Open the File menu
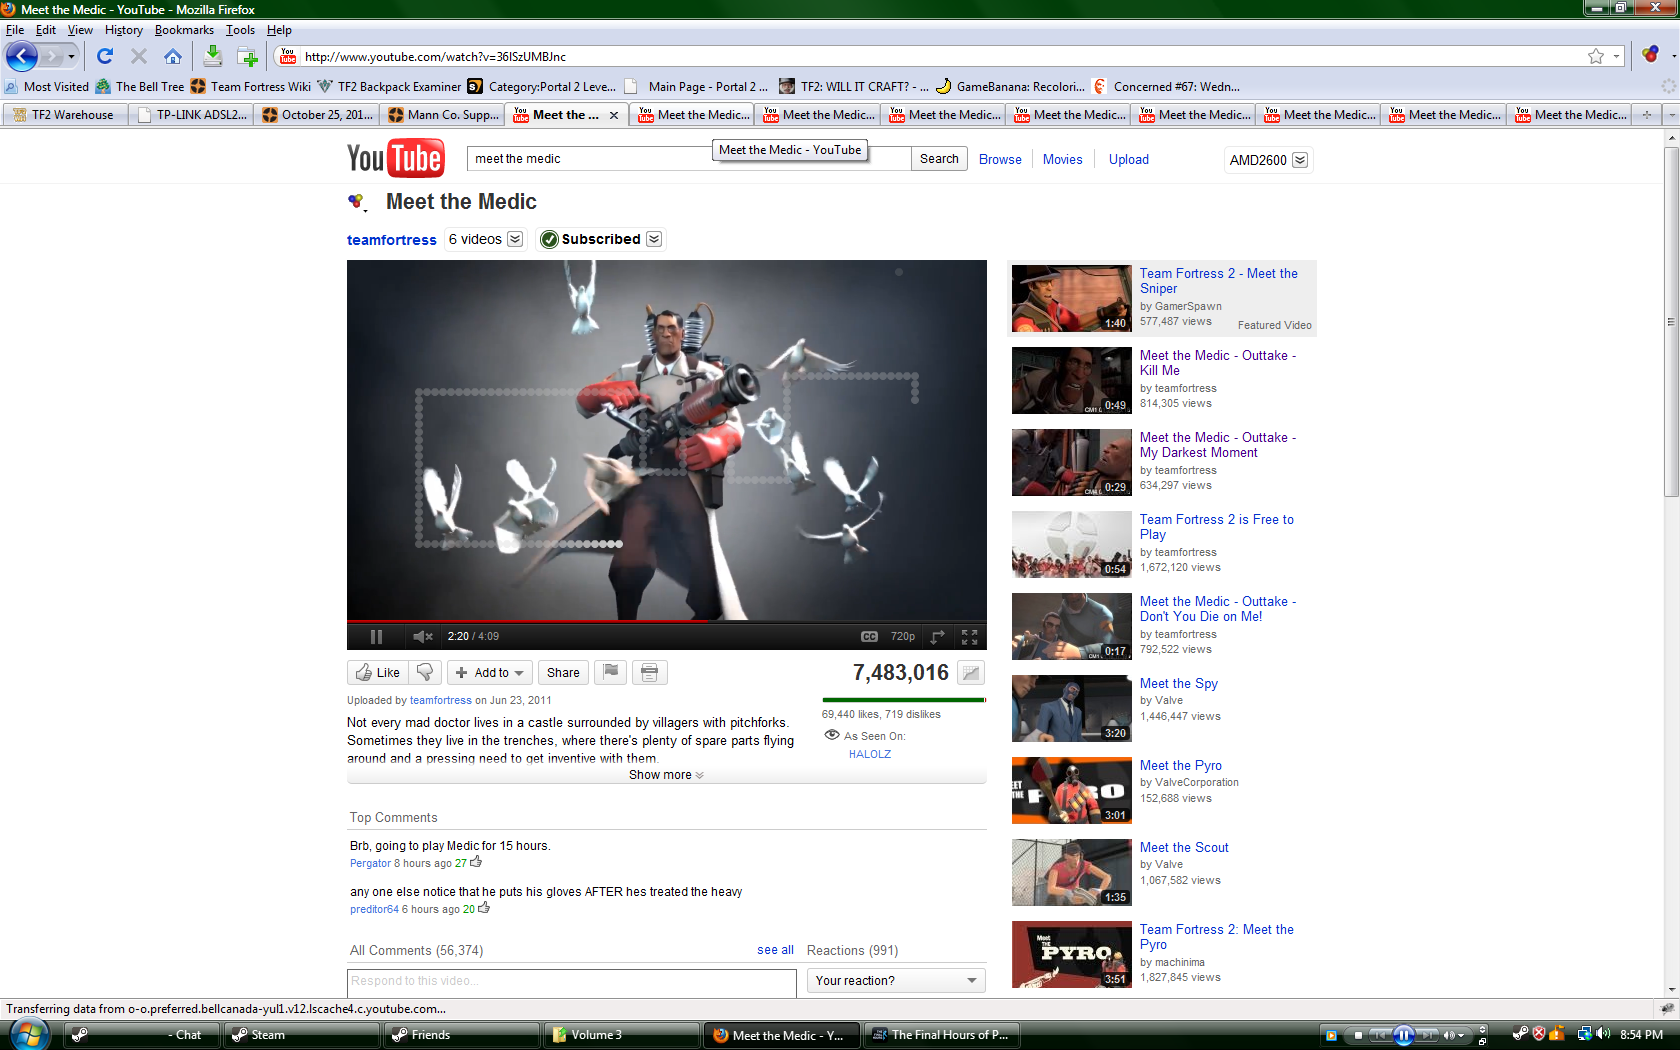Viewport: 1680px width, 1050px height. (x=15, y=30)
